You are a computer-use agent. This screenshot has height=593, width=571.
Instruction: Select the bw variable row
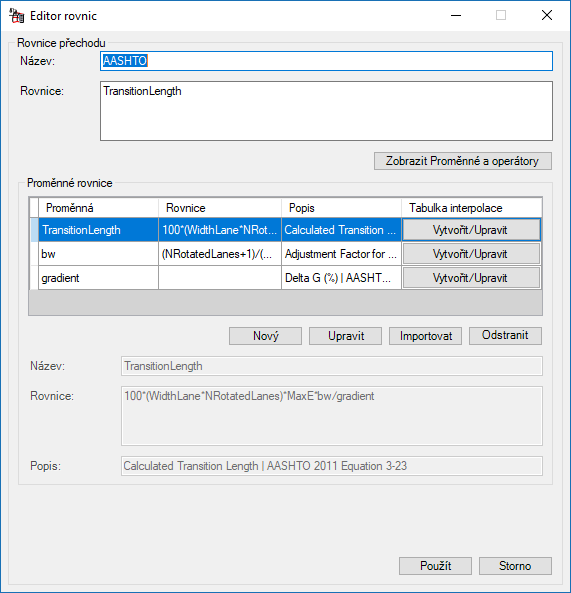tap(286, 254)
